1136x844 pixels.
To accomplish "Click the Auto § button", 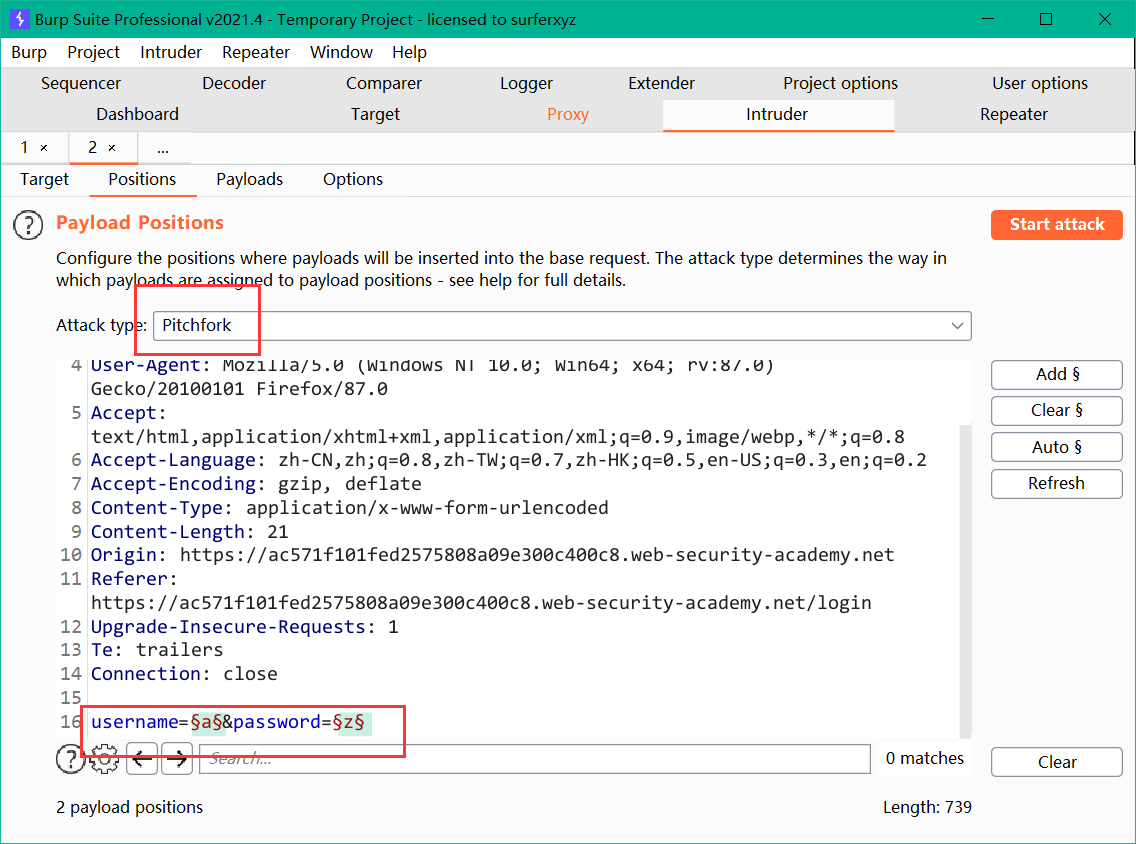I will point(1057,447).
